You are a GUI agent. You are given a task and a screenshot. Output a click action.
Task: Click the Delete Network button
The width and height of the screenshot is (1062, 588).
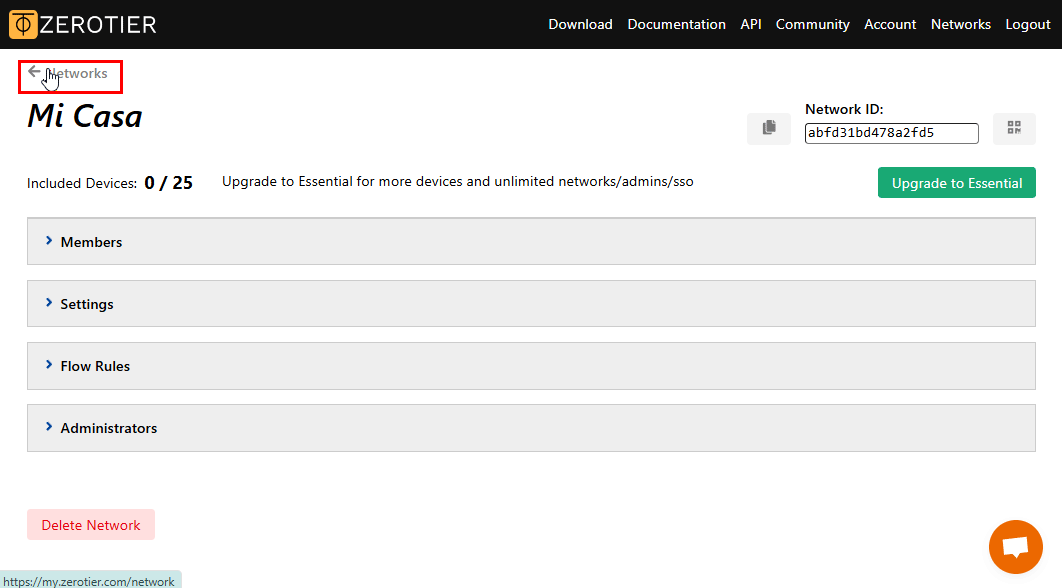coord(91,525)
